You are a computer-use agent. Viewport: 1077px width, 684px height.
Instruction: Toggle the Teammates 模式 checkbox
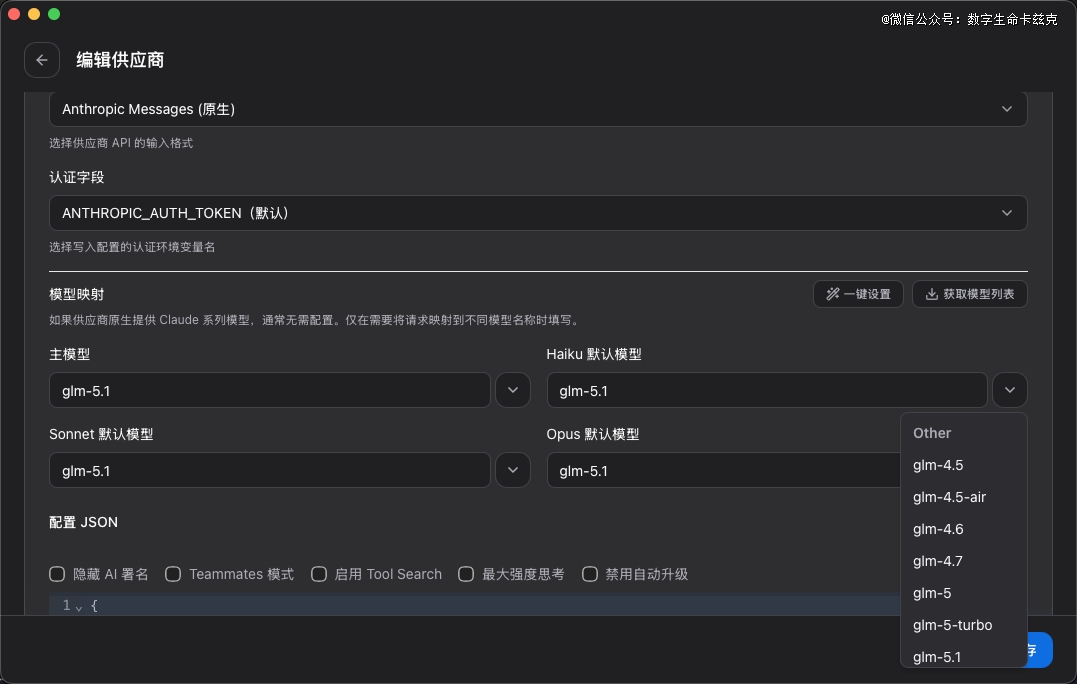point(173,574)
